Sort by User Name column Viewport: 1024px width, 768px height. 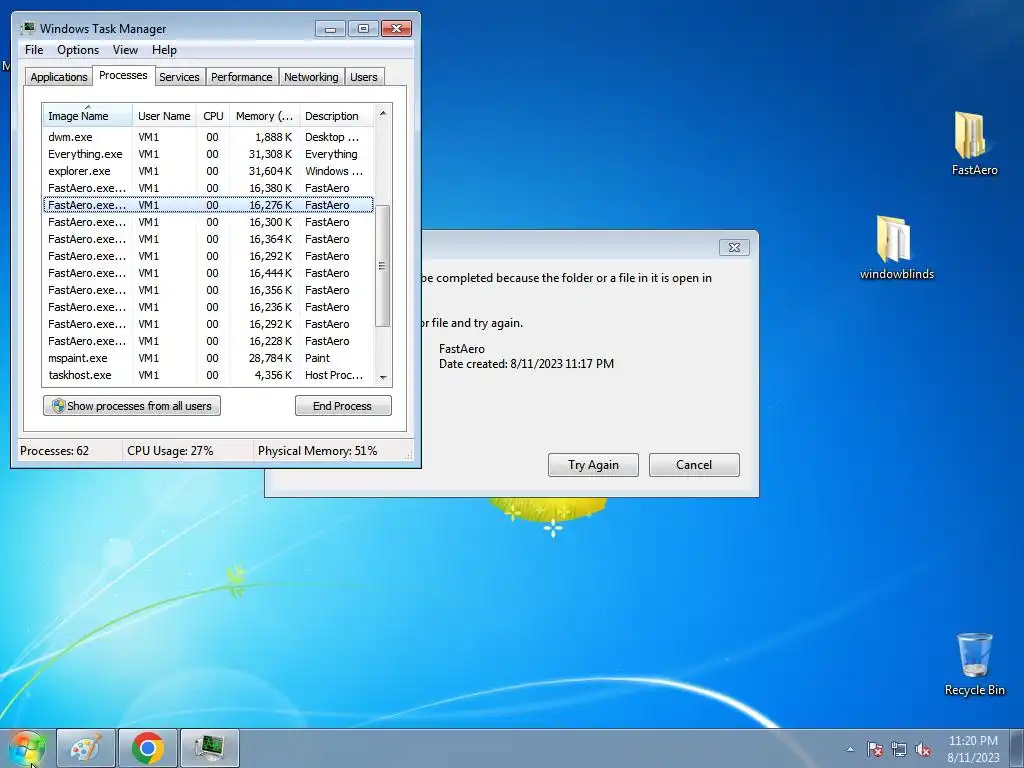(164, 116)
